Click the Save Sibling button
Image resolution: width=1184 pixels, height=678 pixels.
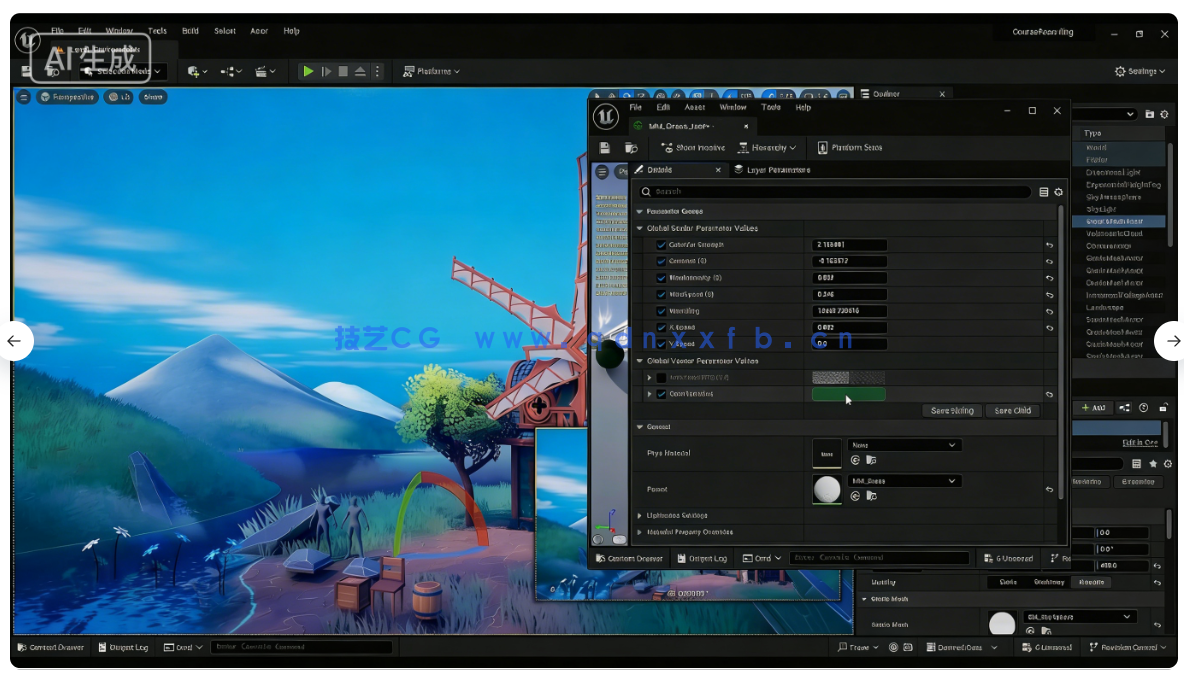pyautogui.click(x=951, y=410)
